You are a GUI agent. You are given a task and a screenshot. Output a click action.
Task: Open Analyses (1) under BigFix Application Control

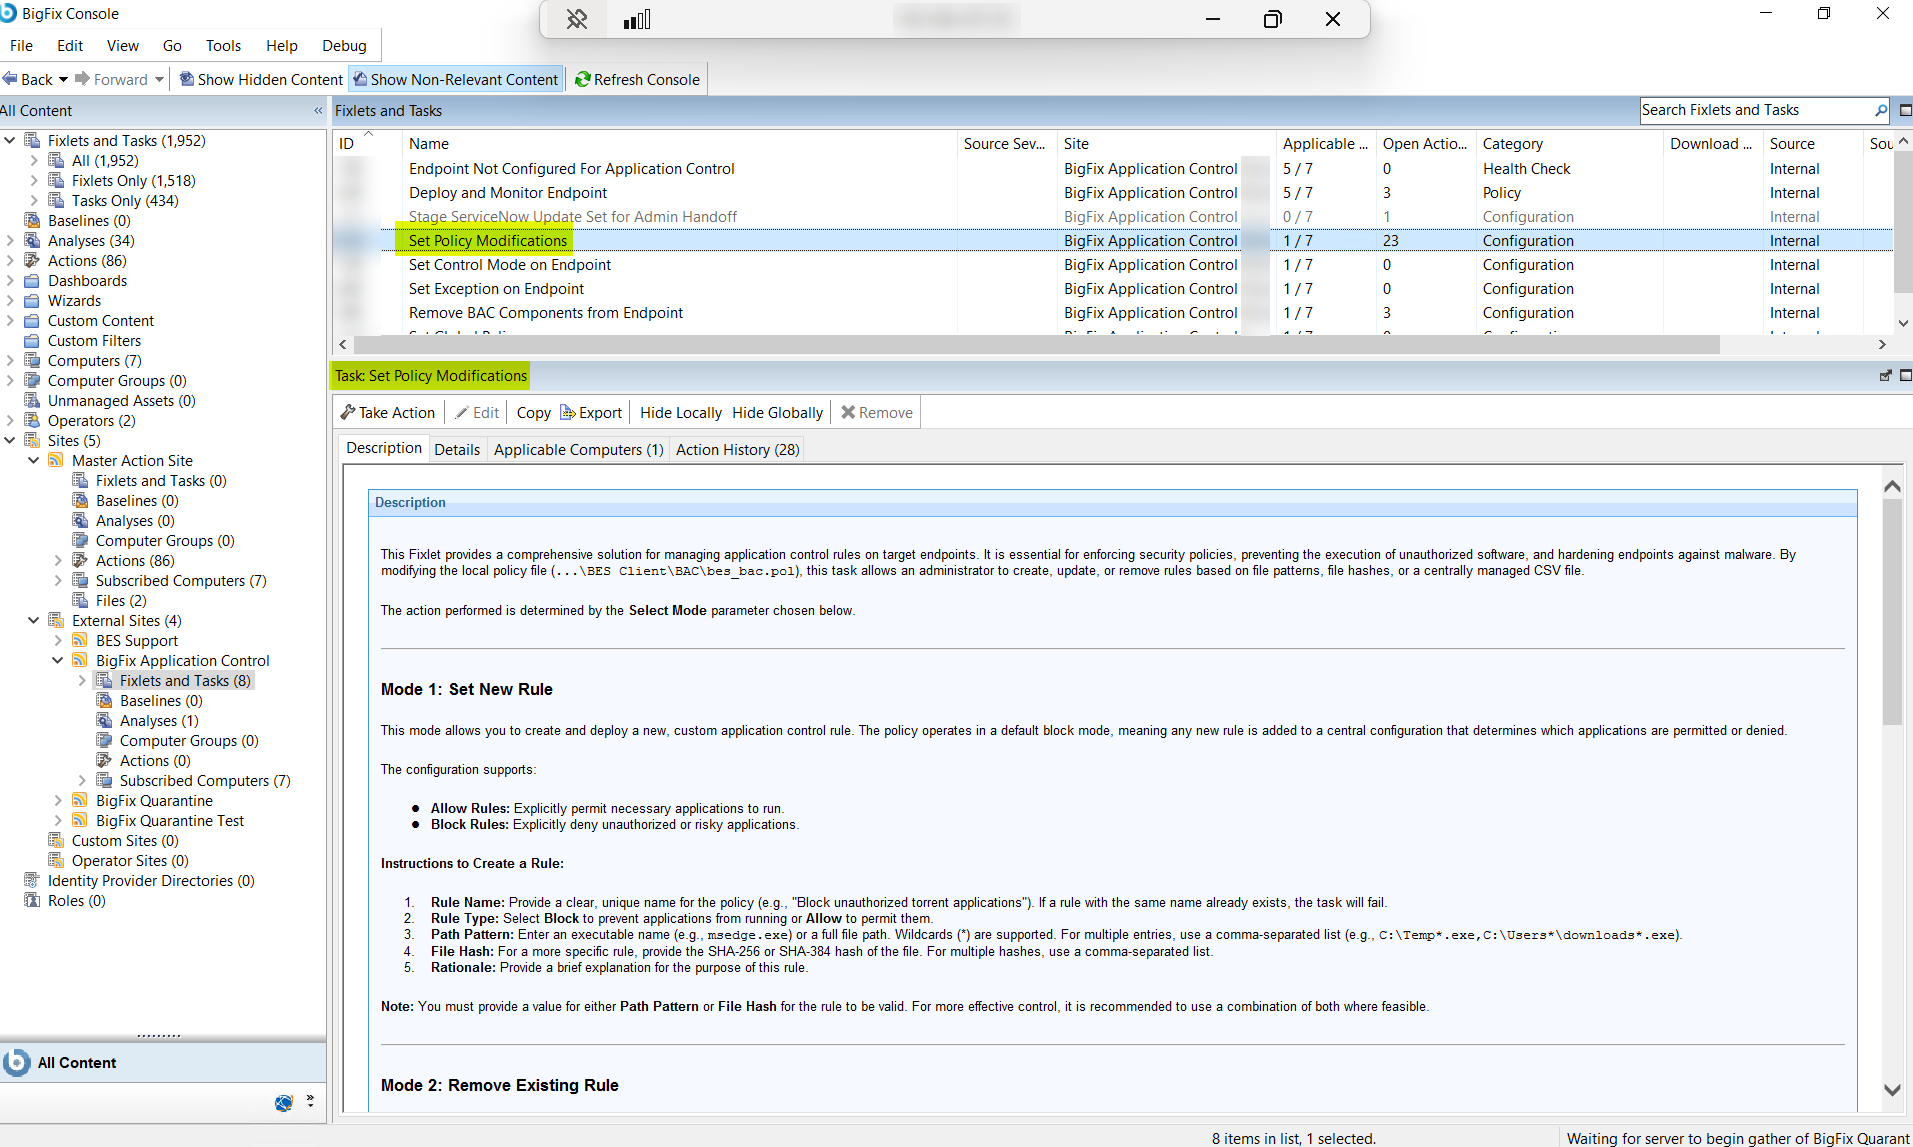[x=159, y=721]
